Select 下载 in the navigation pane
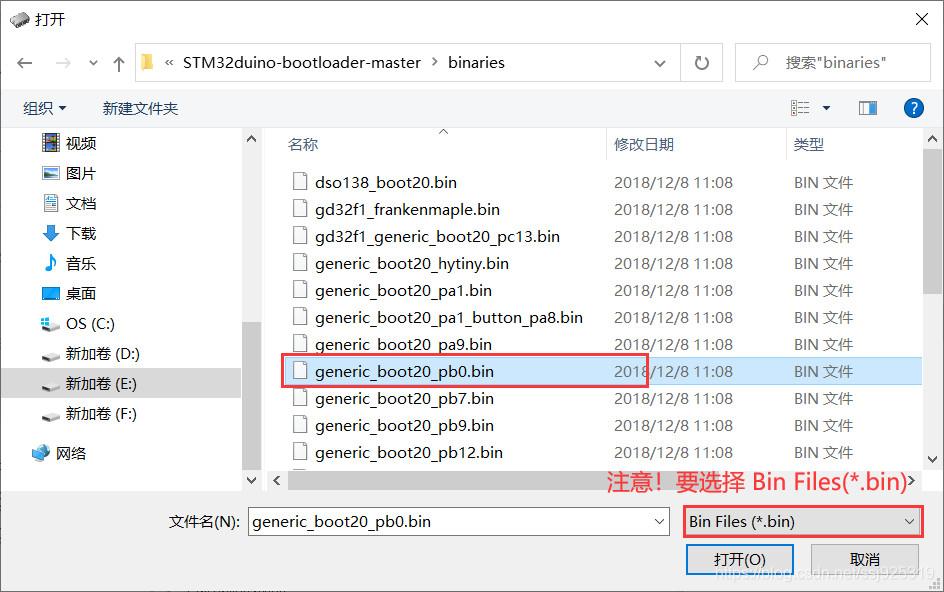This screenshot has width=944, height=592. pos(81,234)
